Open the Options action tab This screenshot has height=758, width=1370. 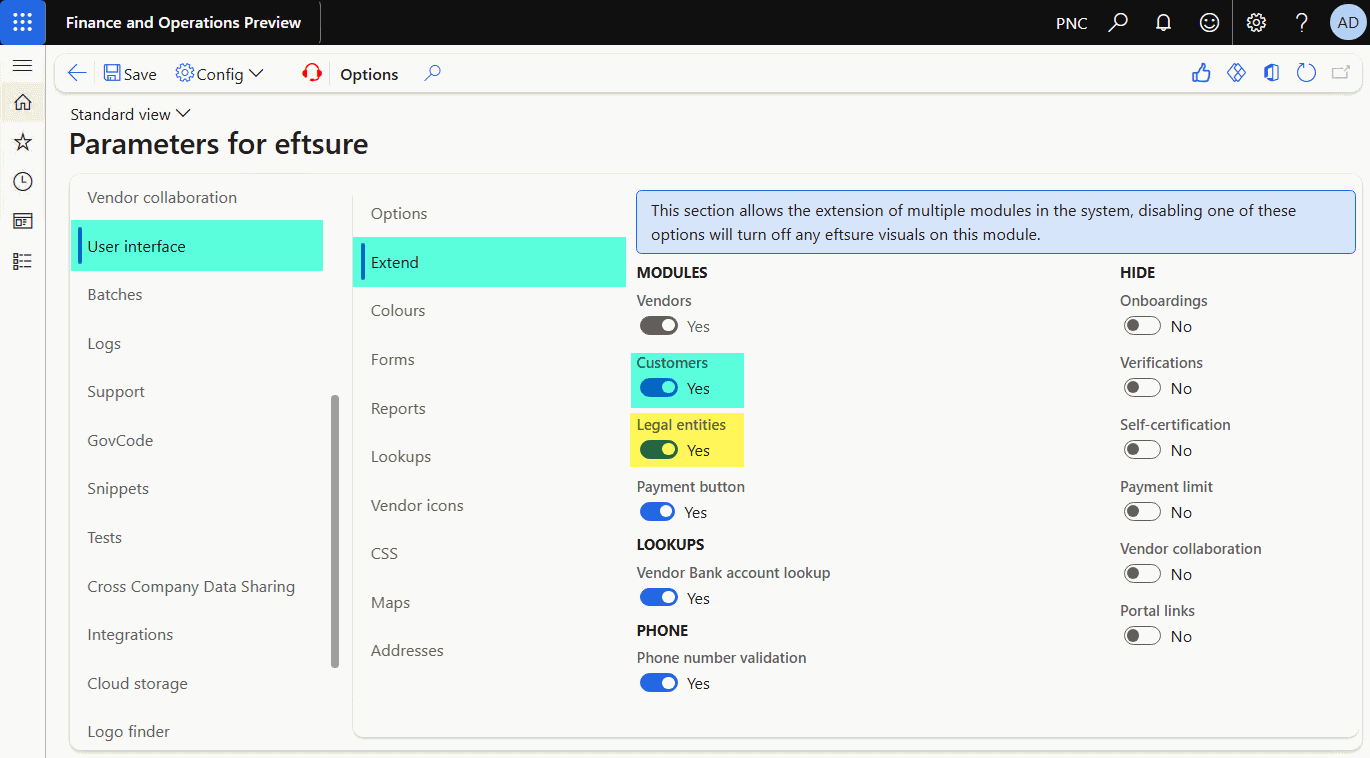tap(369, 74)
